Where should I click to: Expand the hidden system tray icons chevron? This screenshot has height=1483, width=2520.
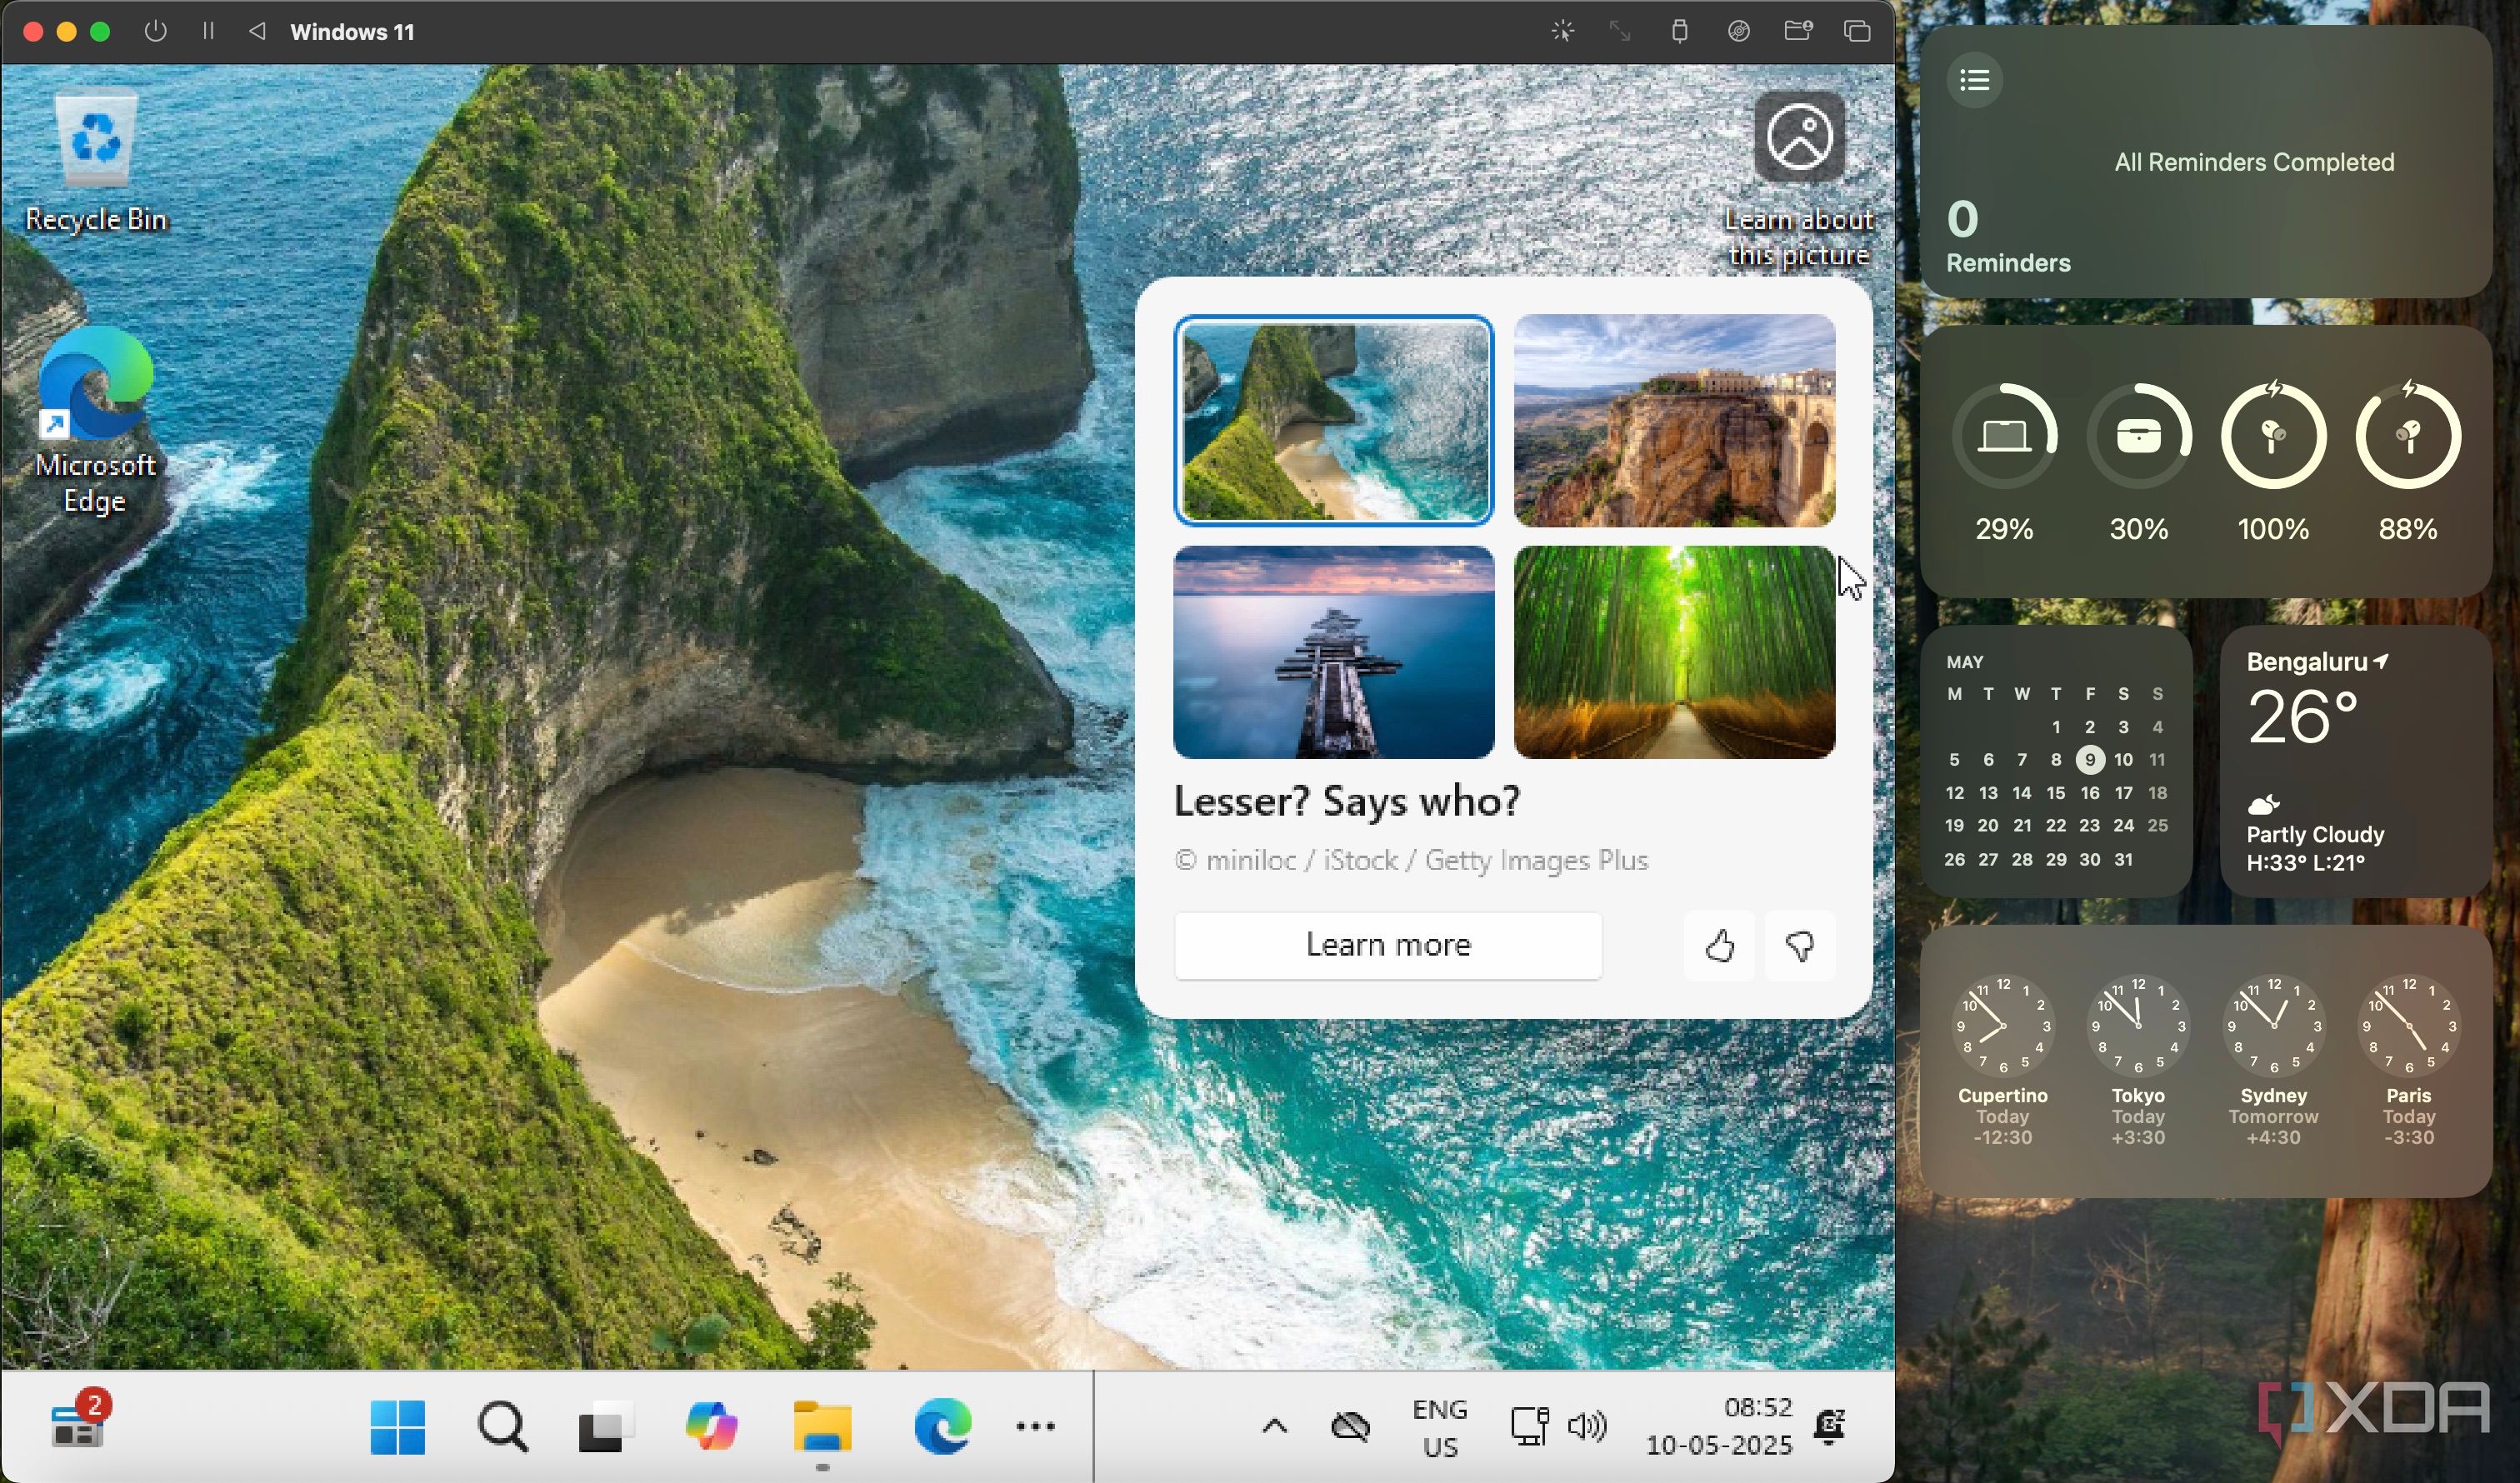pos(1274,1426)
